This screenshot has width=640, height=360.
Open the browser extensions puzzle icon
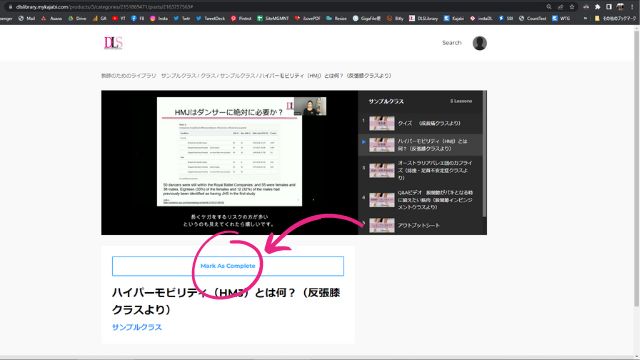point(598,7)
